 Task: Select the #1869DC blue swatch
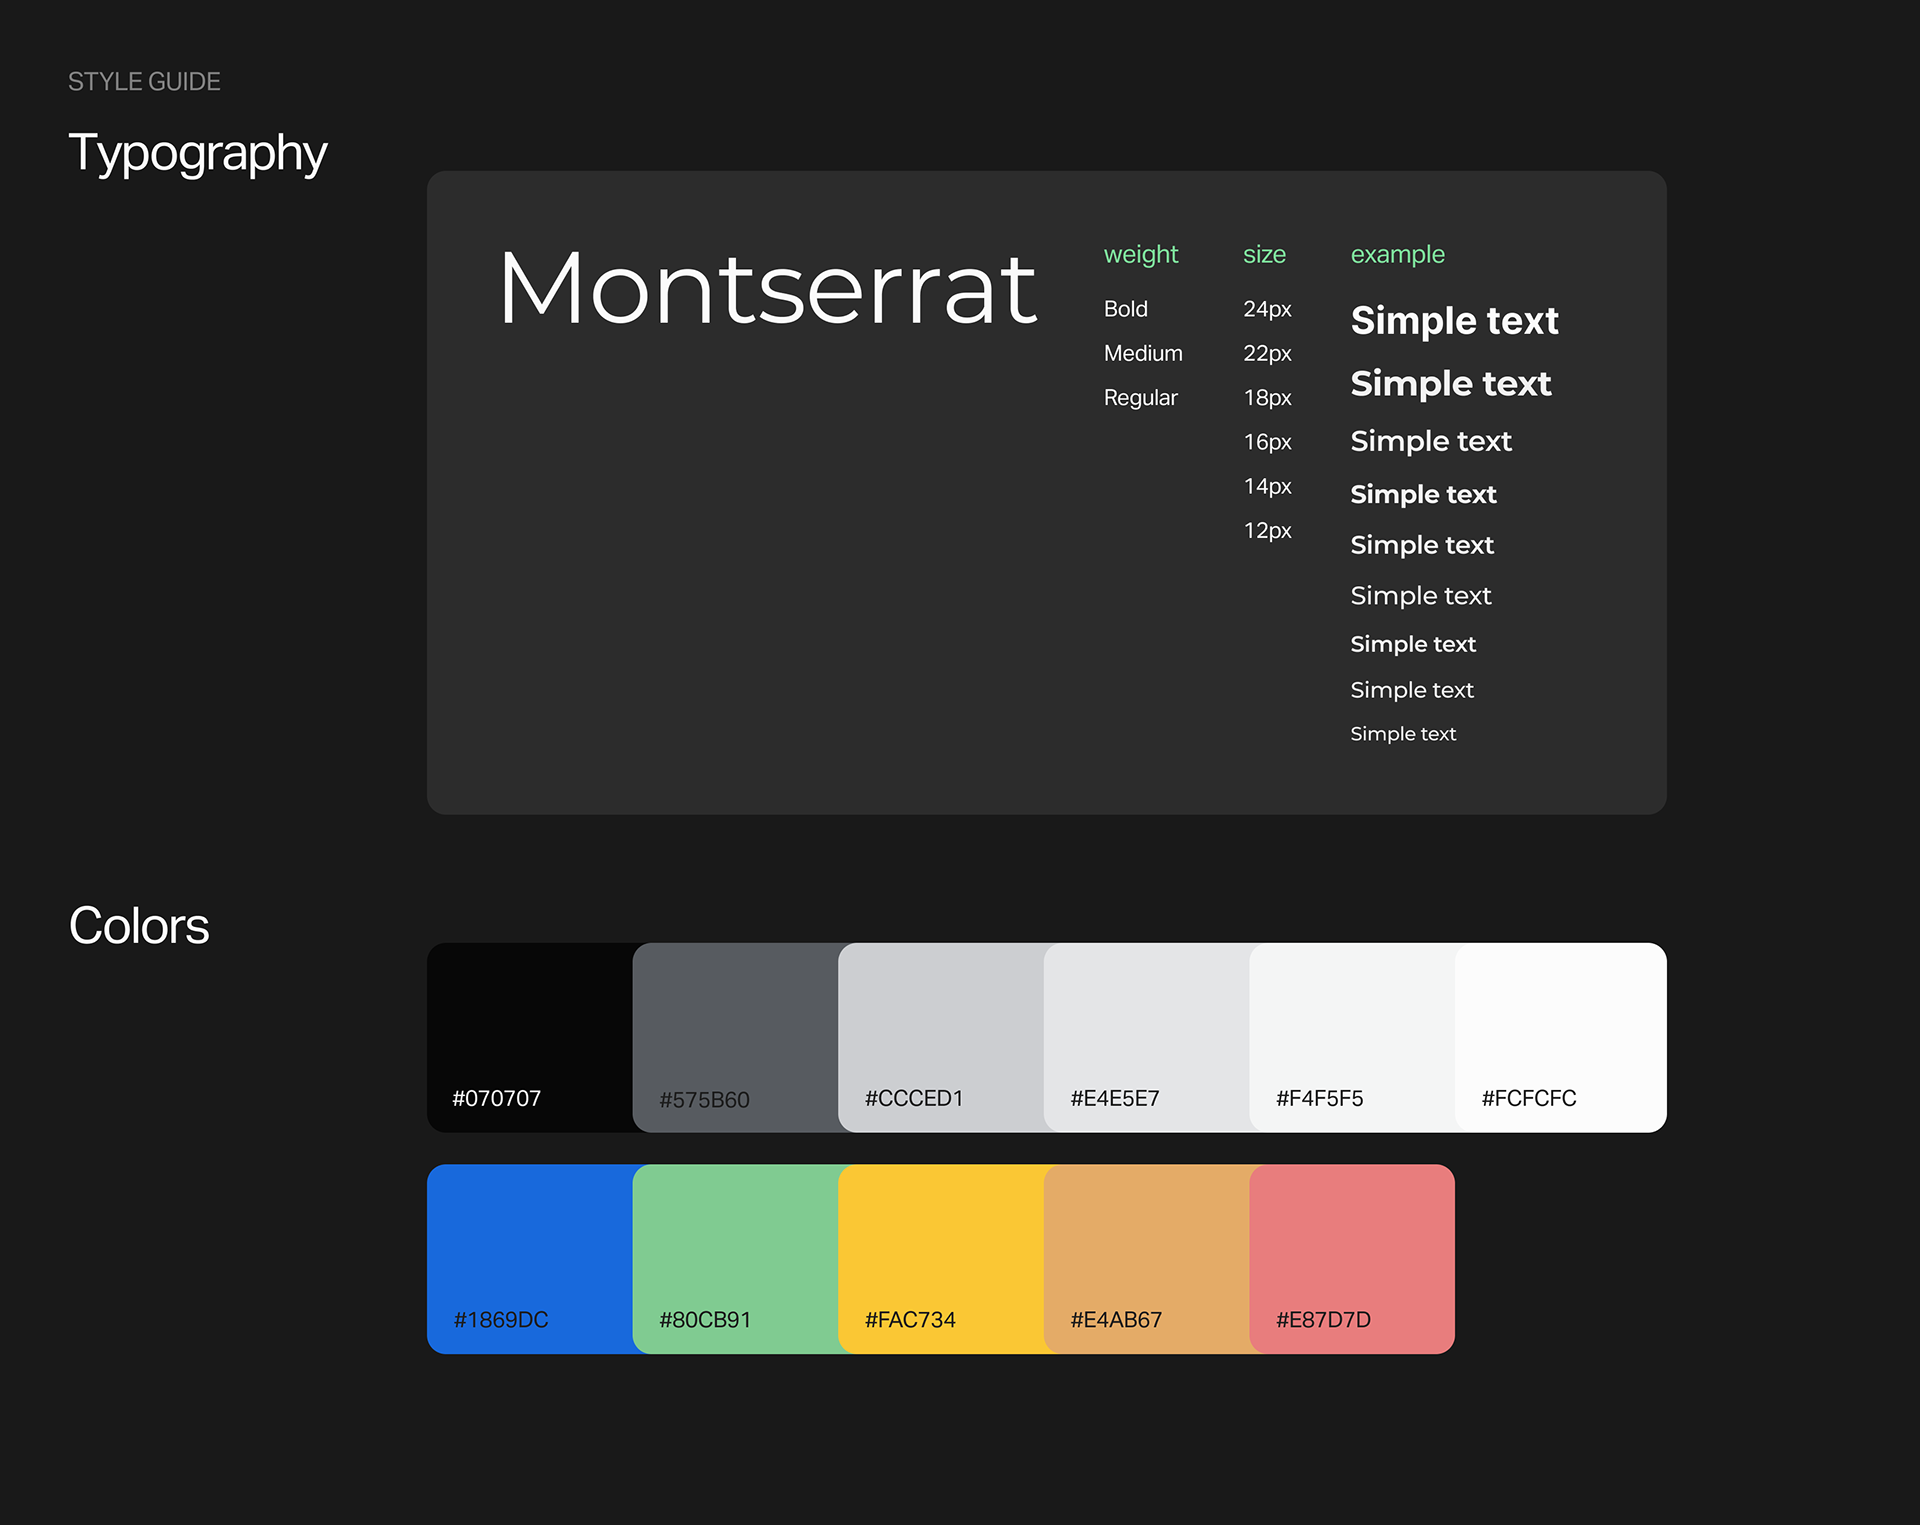(x=530, y=1259)
